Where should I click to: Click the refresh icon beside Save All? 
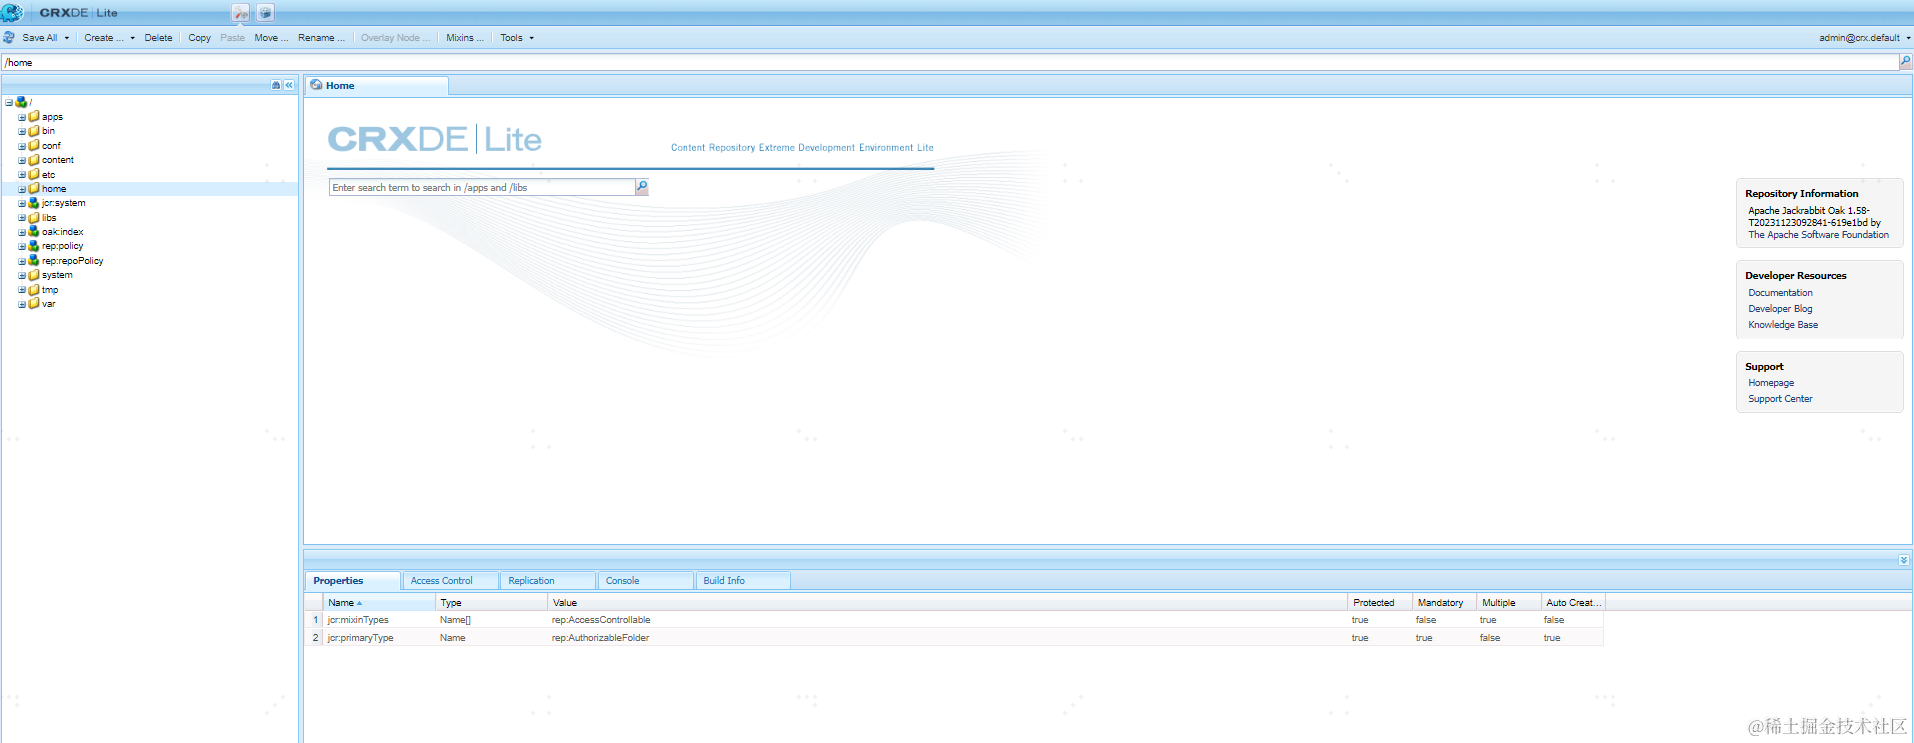pyautogui.click(x=9, y=38)
